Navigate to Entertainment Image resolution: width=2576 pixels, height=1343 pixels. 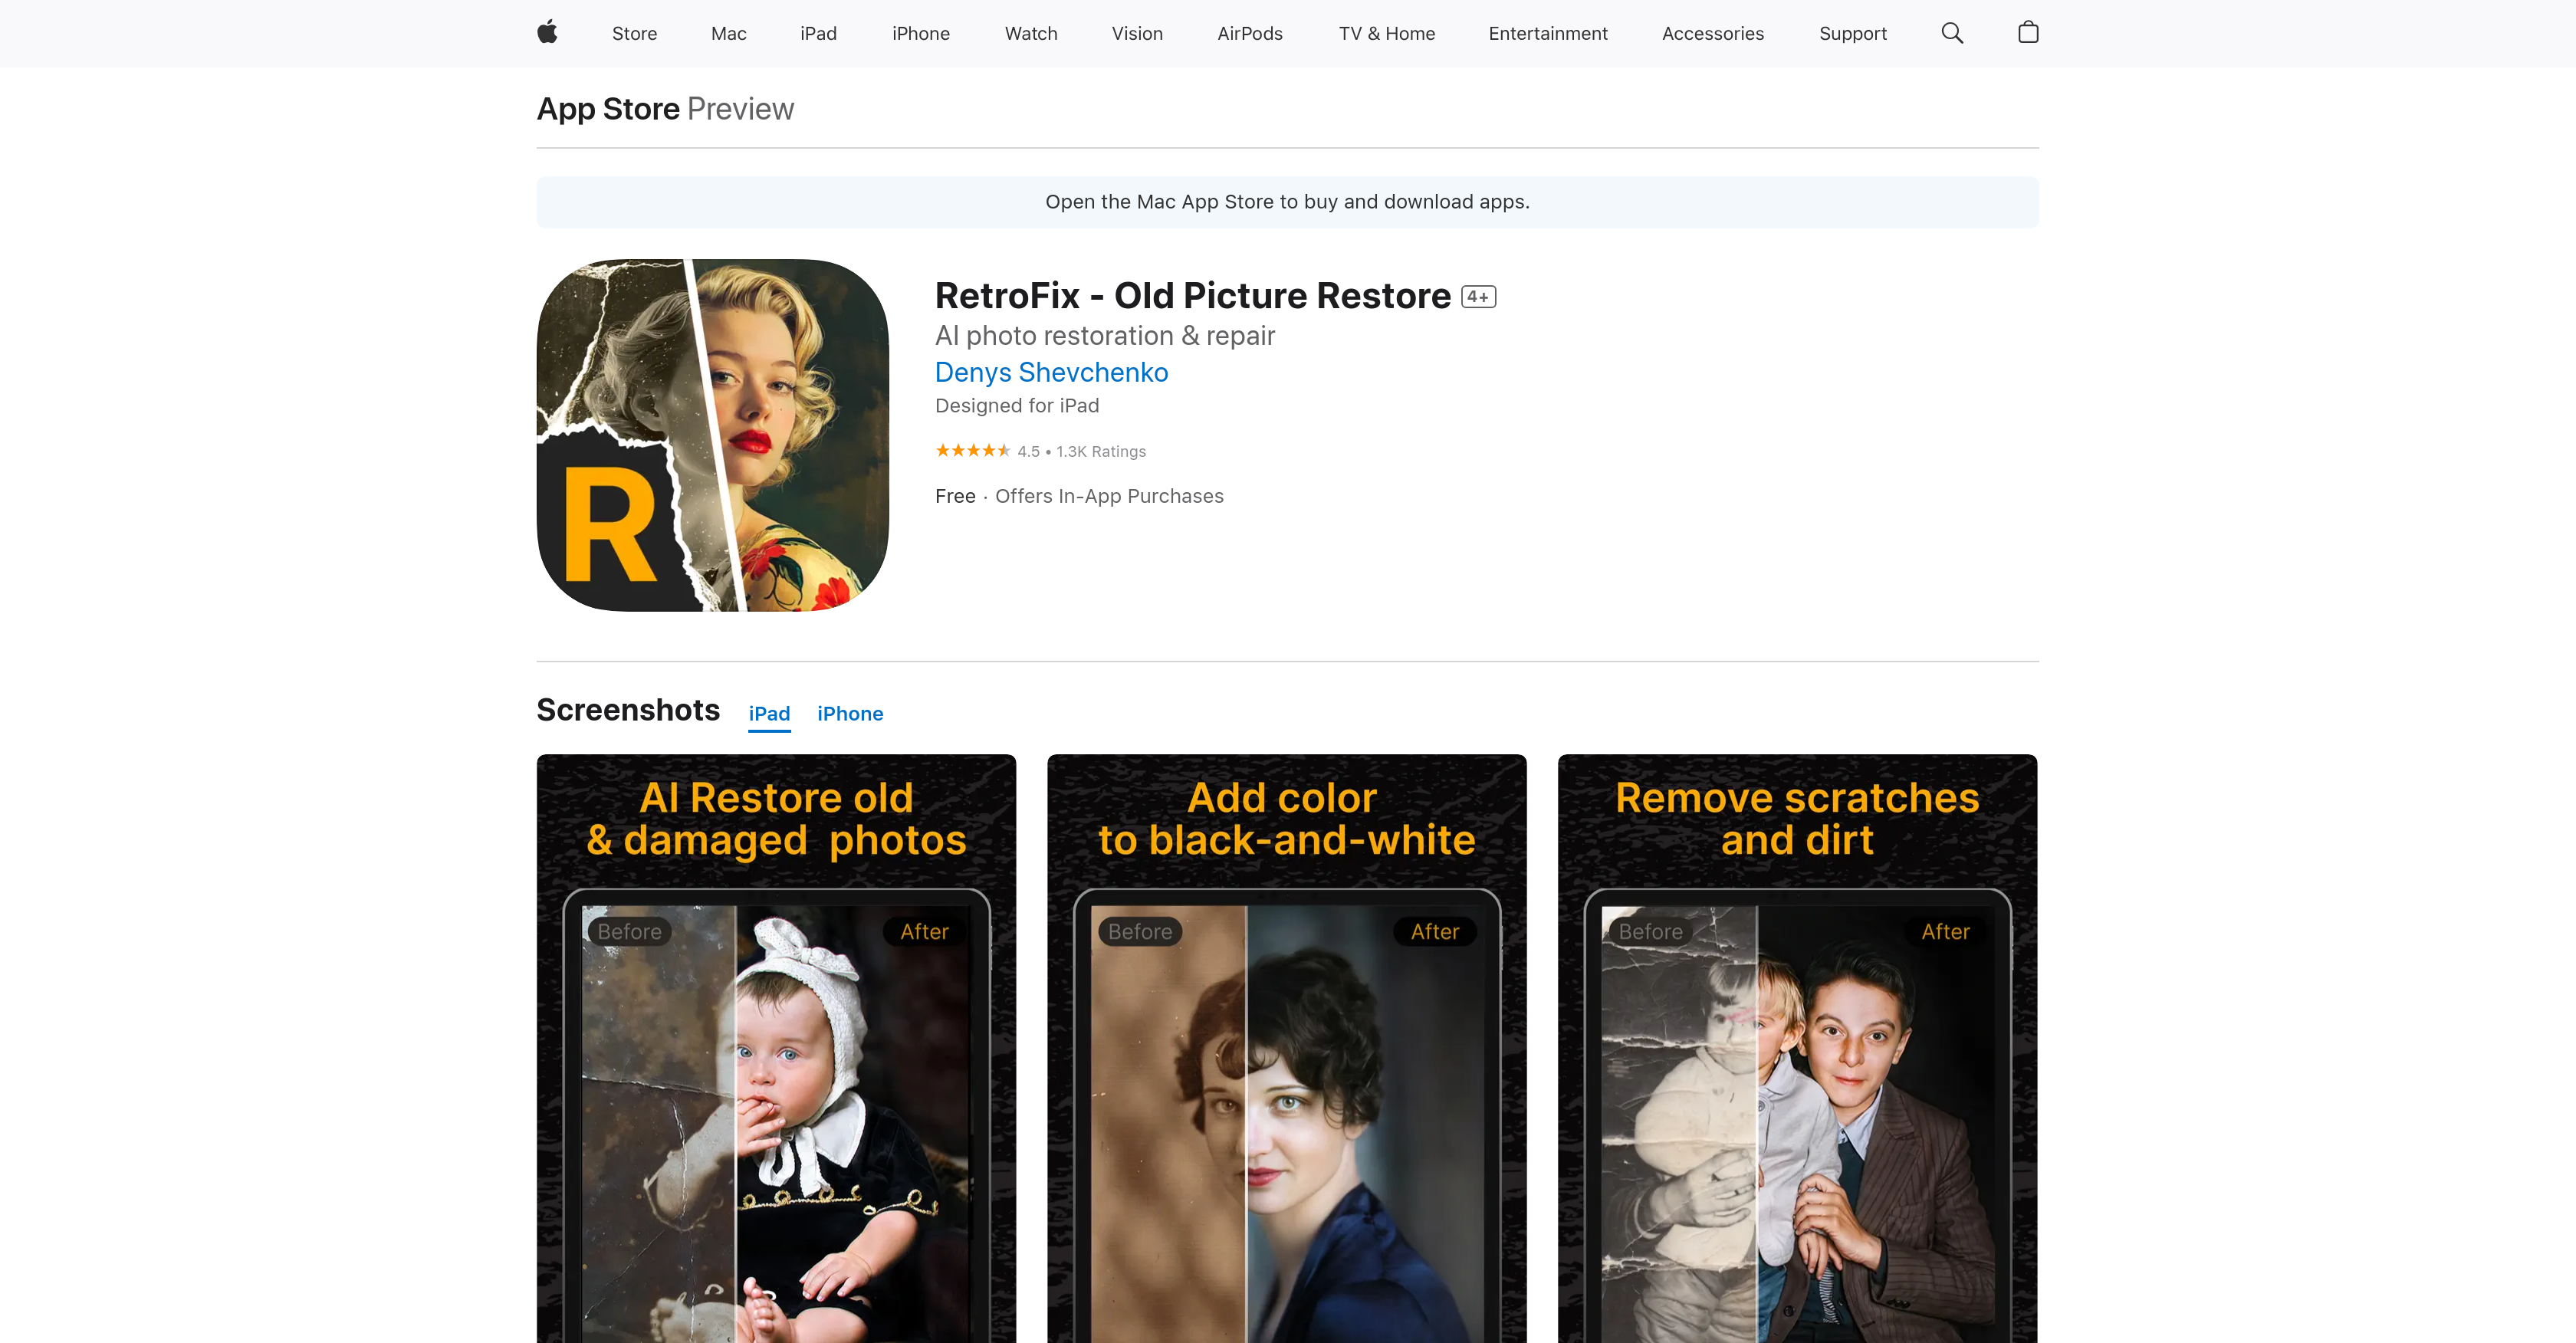pyautogui.click(x=1547, y=33)
